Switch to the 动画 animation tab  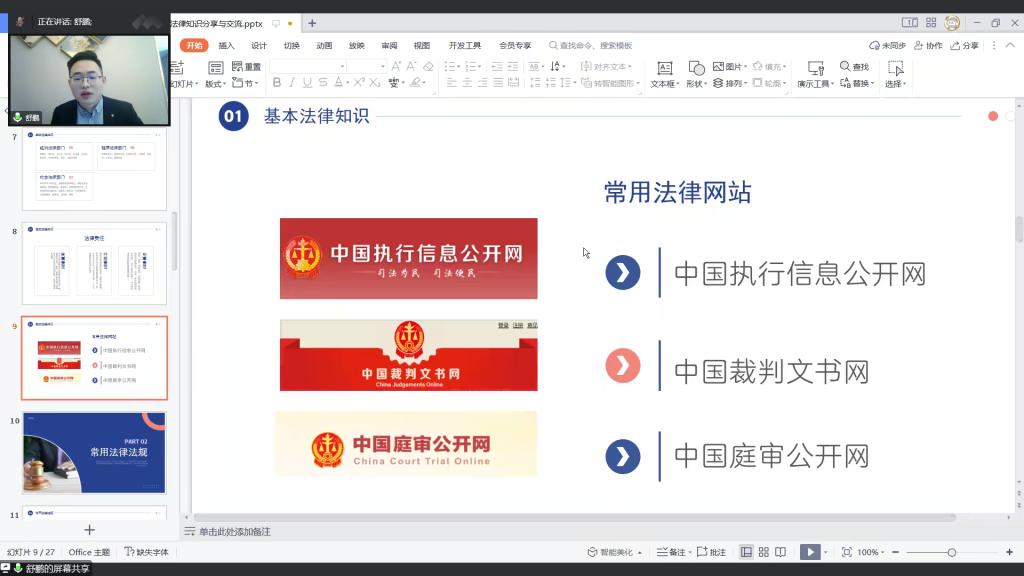tap(324, 45)
